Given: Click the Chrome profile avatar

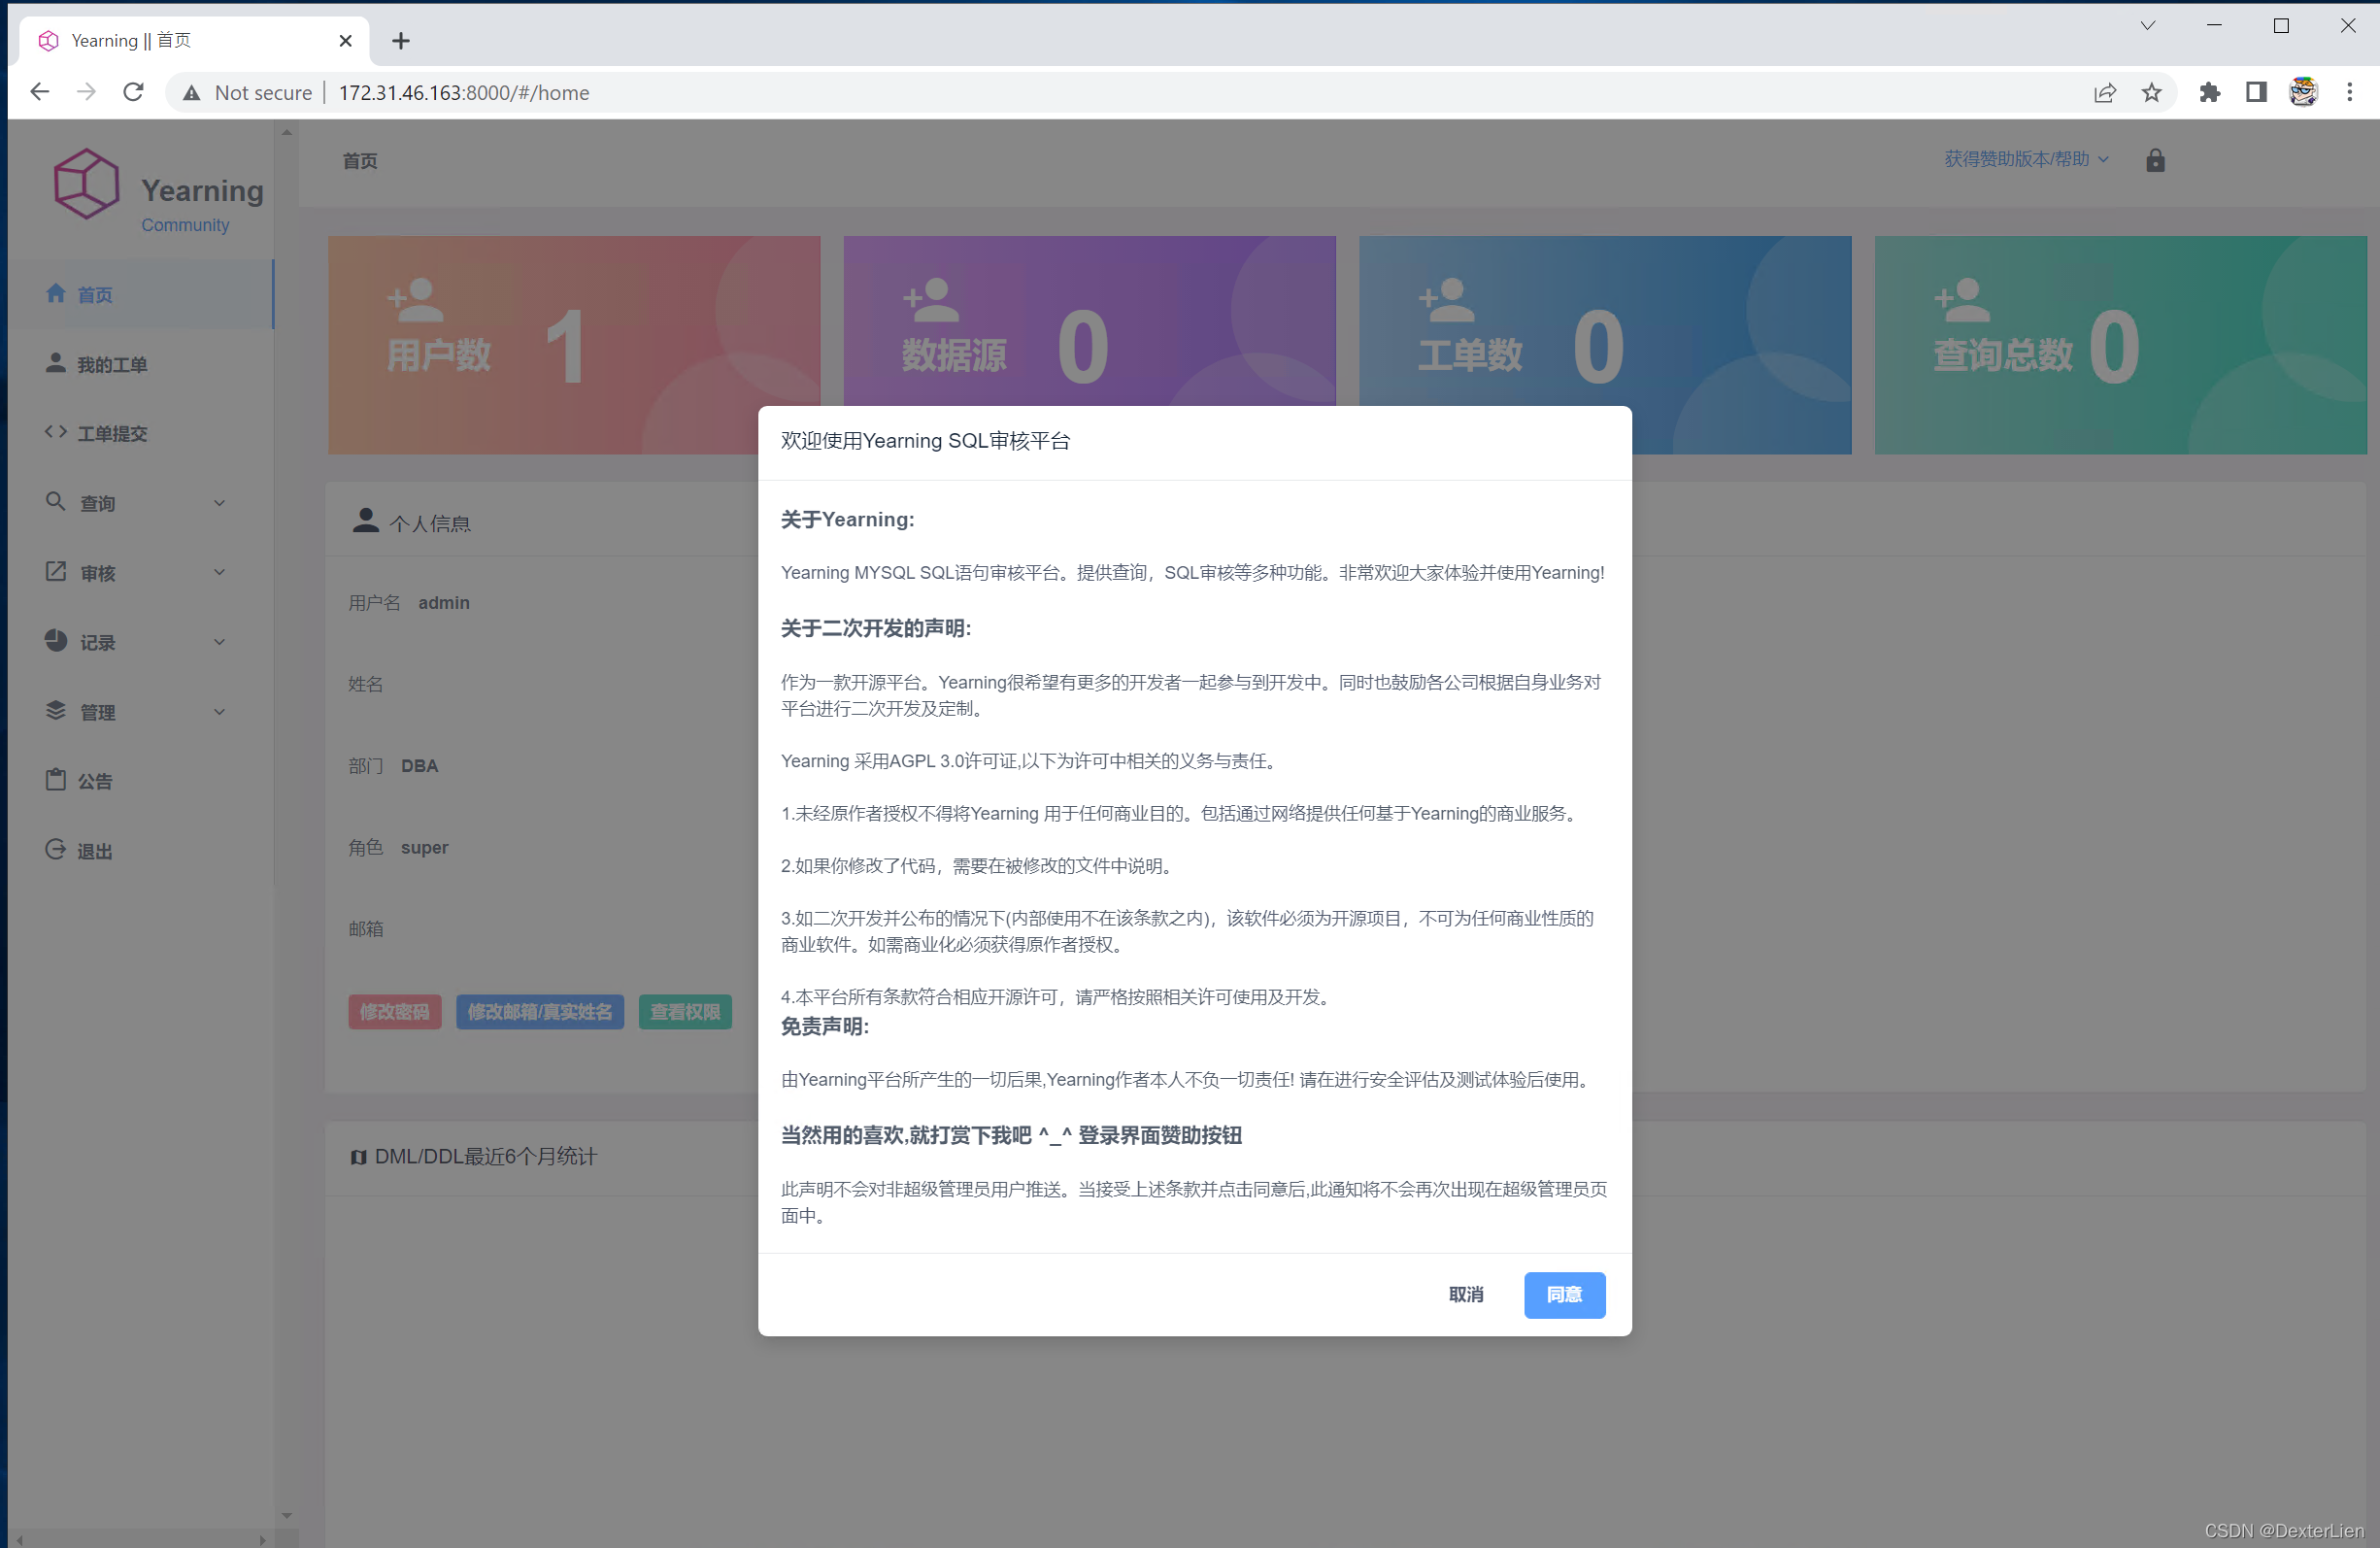Looking at the screenshot, I should coord(2302,93).
